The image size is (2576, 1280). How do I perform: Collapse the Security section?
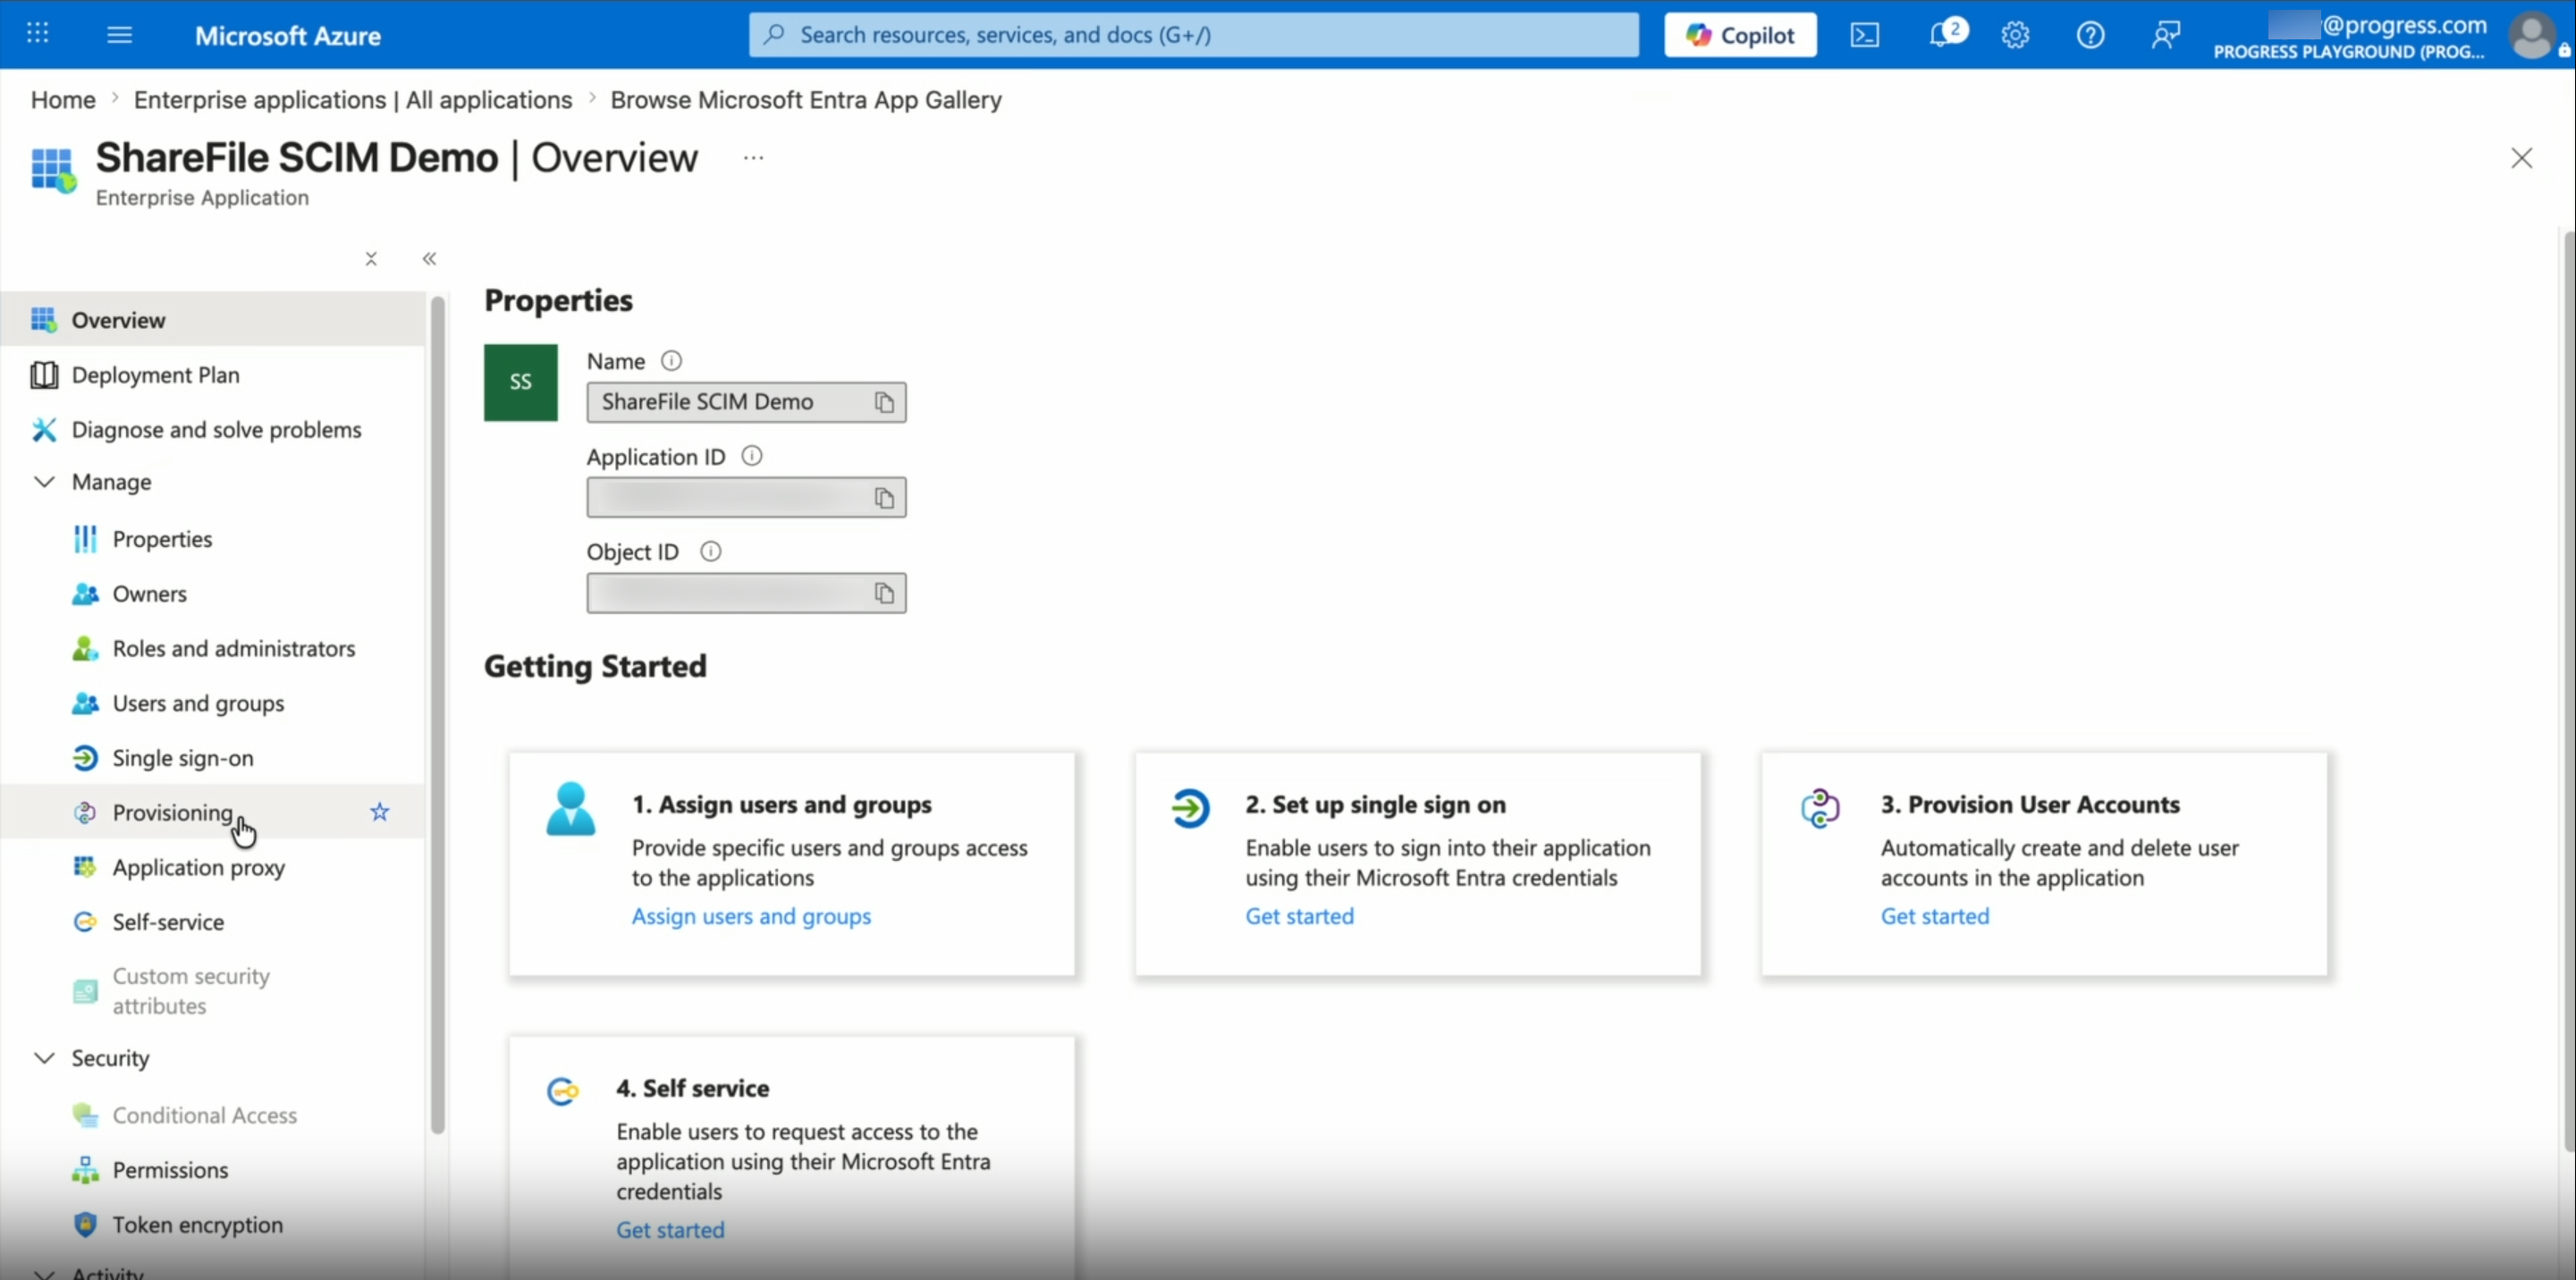[x=44, y=1058]
